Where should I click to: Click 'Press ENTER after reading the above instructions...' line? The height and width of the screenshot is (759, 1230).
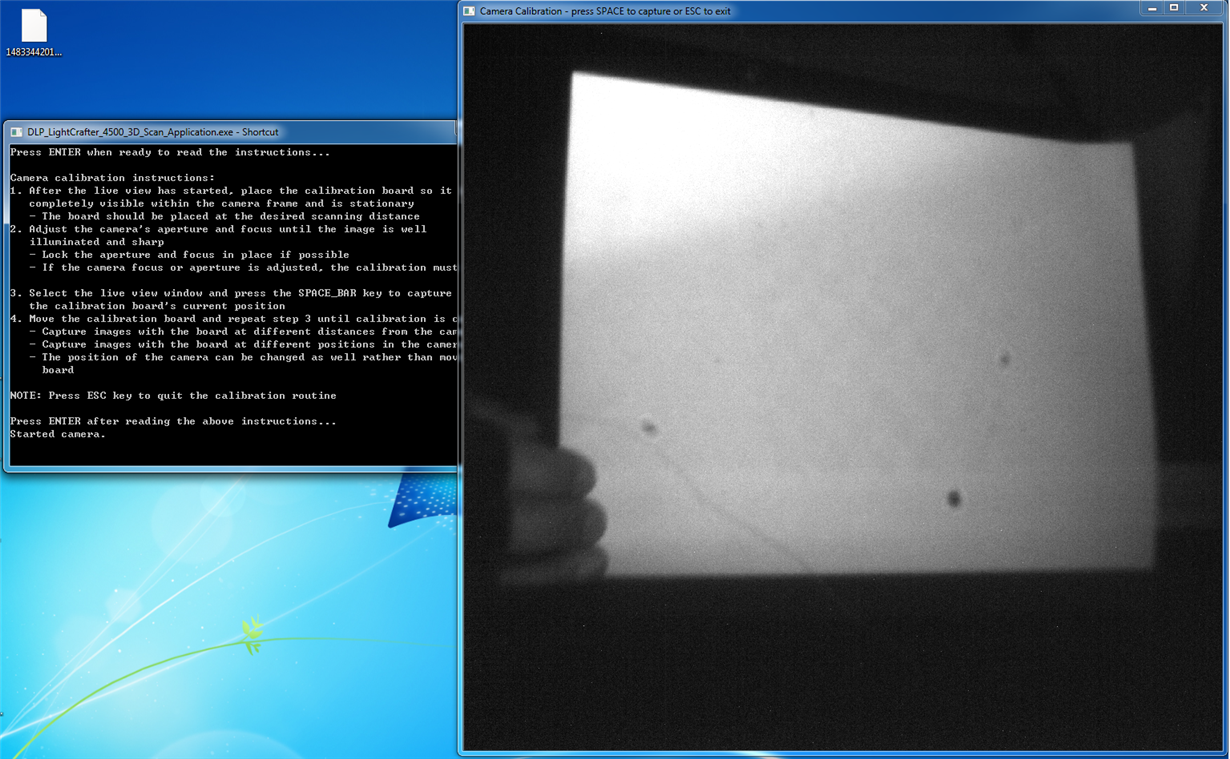point(173,421)
